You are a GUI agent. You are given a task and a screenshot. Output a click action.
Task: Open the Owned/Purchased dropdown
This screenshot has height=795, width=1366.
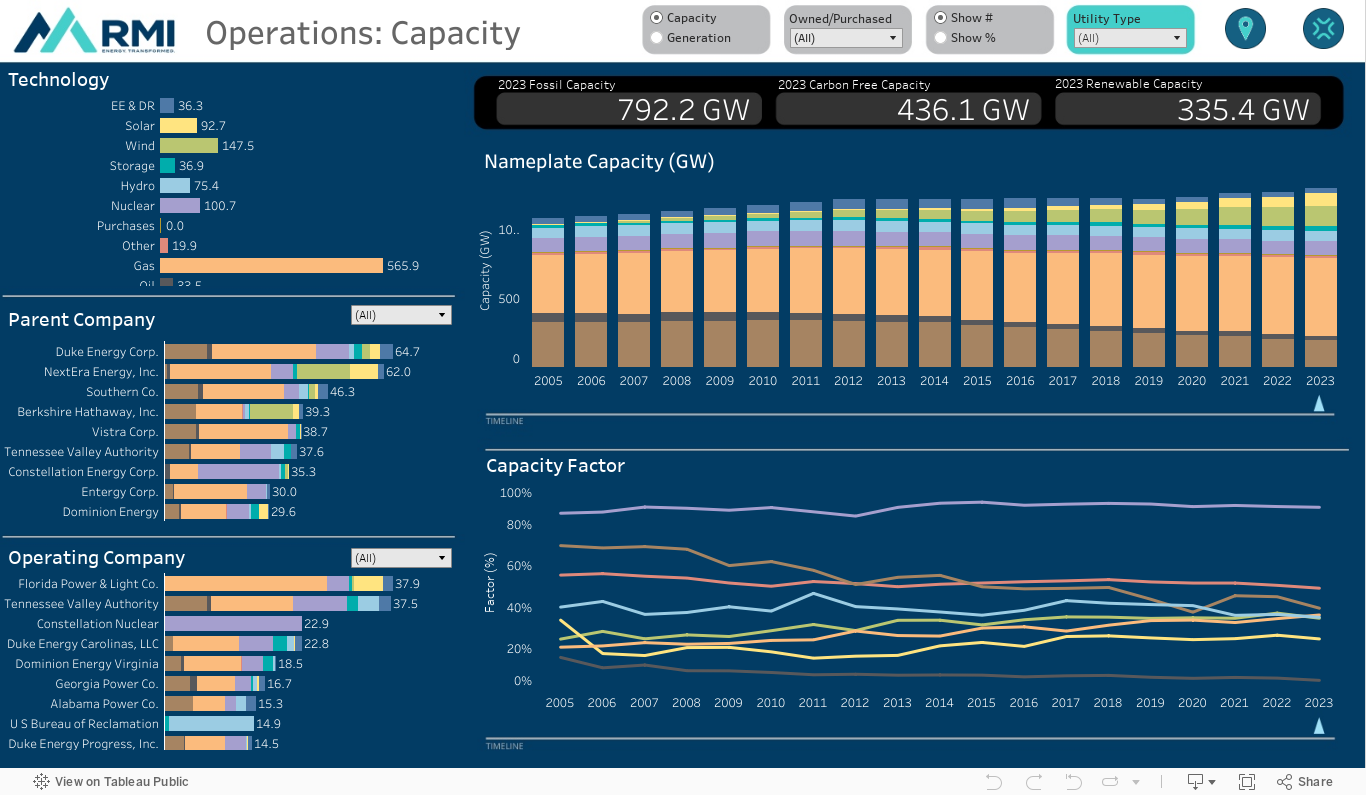coord(845,38)
